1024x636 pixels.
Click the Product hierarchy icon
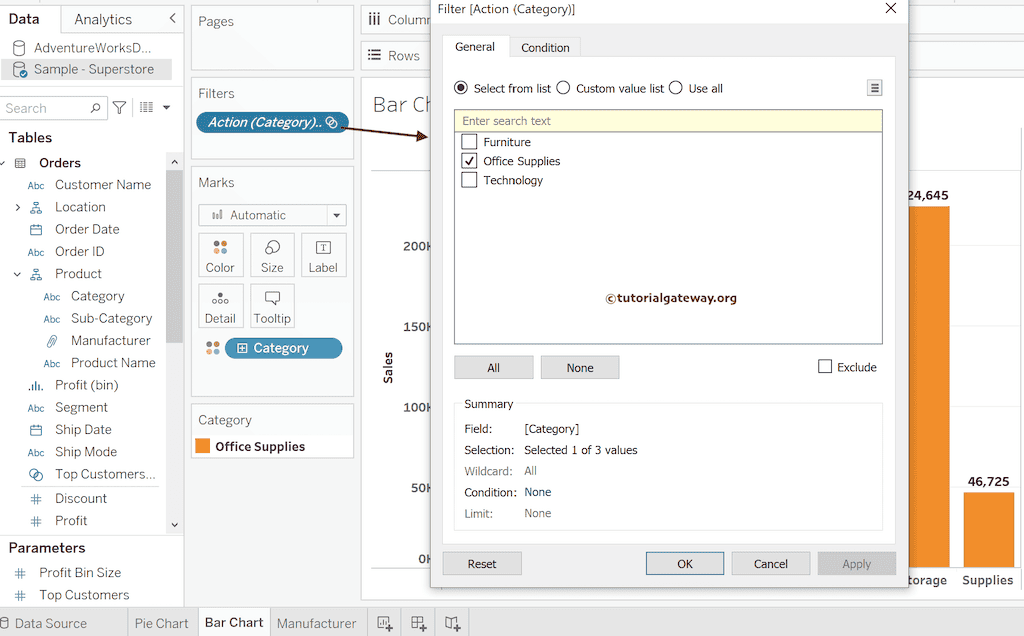coord(36,274)
